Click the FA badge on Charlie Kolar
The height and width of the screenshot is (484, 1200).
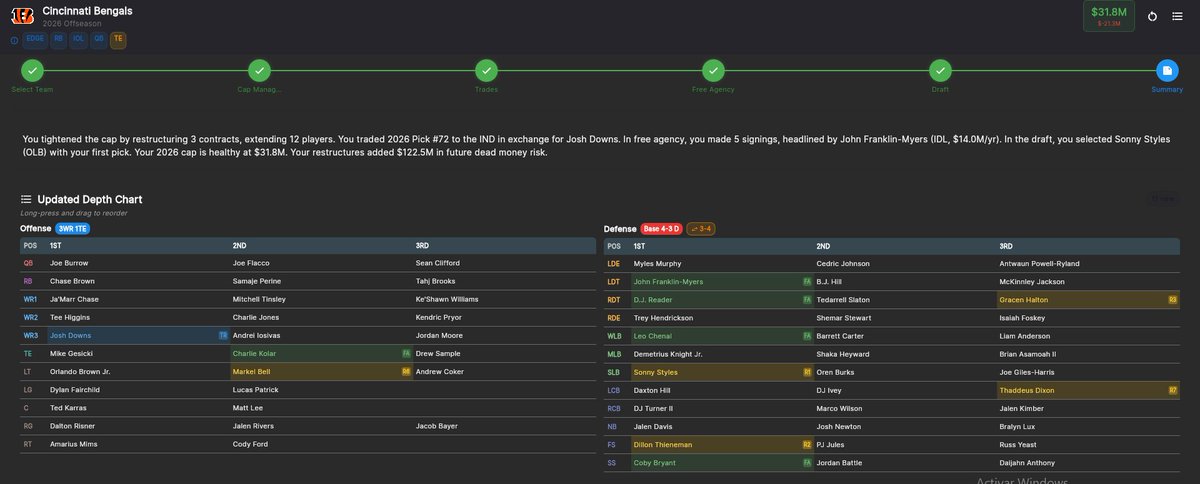coord(406,353)
